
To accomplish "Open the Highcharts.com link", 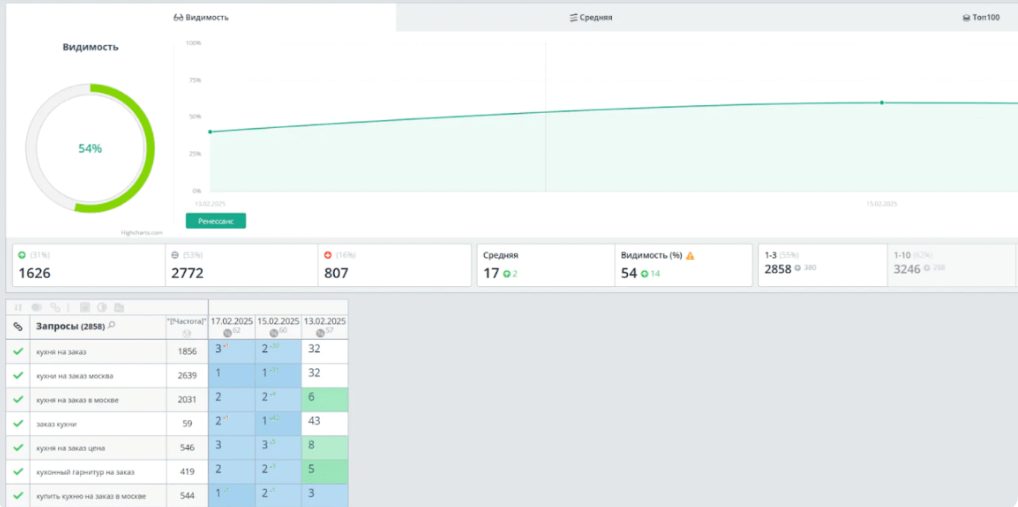I will (x=141, y=232).
